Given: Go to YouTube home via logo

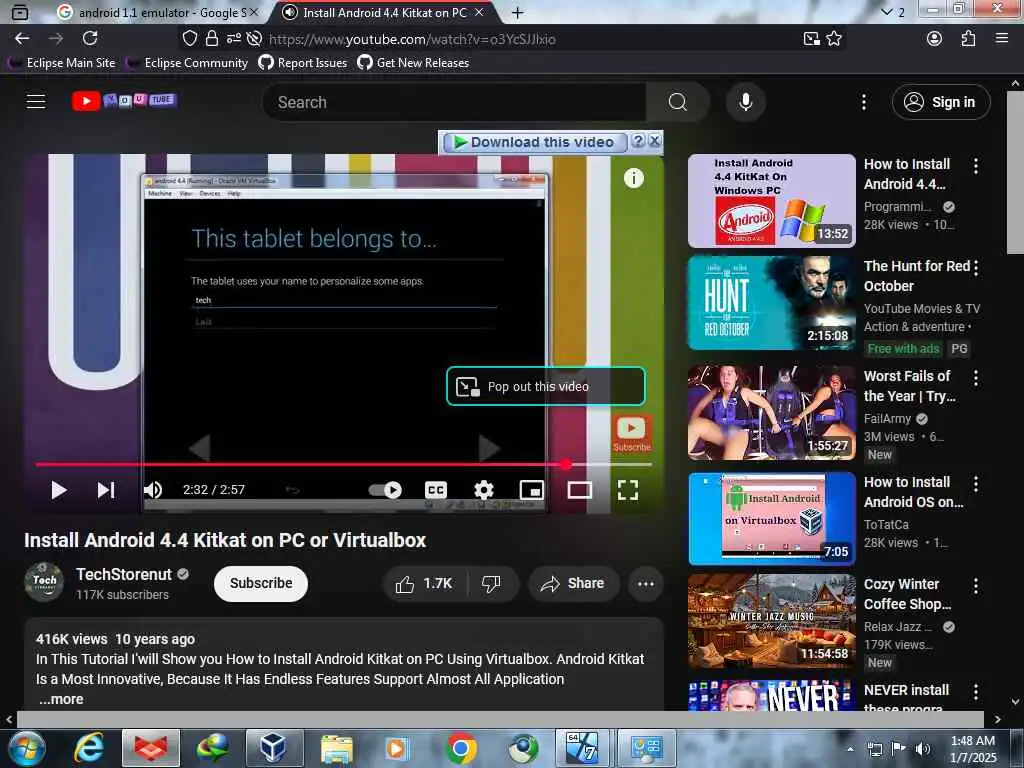Looking at the screenshot, I should pos(124,101).
